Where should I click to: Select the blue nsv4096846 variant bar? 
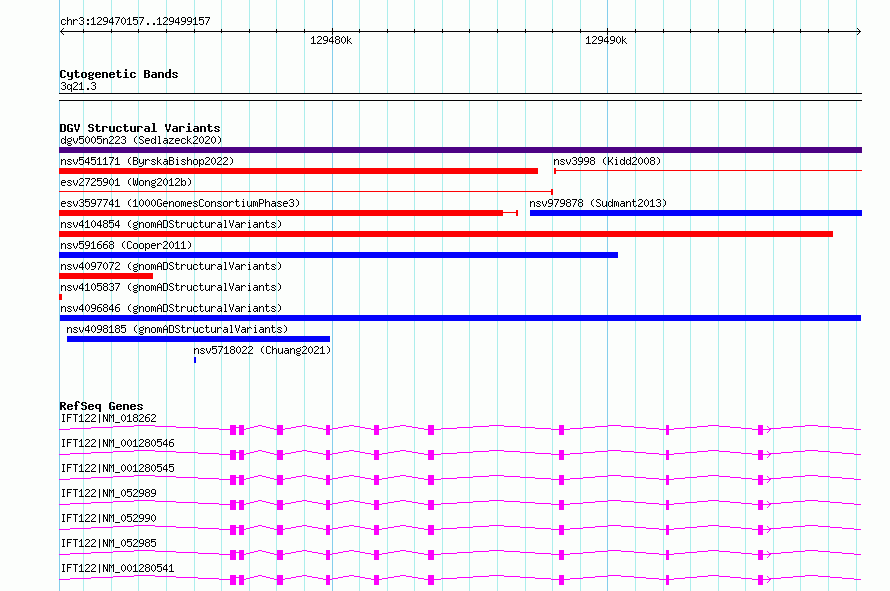460,318
